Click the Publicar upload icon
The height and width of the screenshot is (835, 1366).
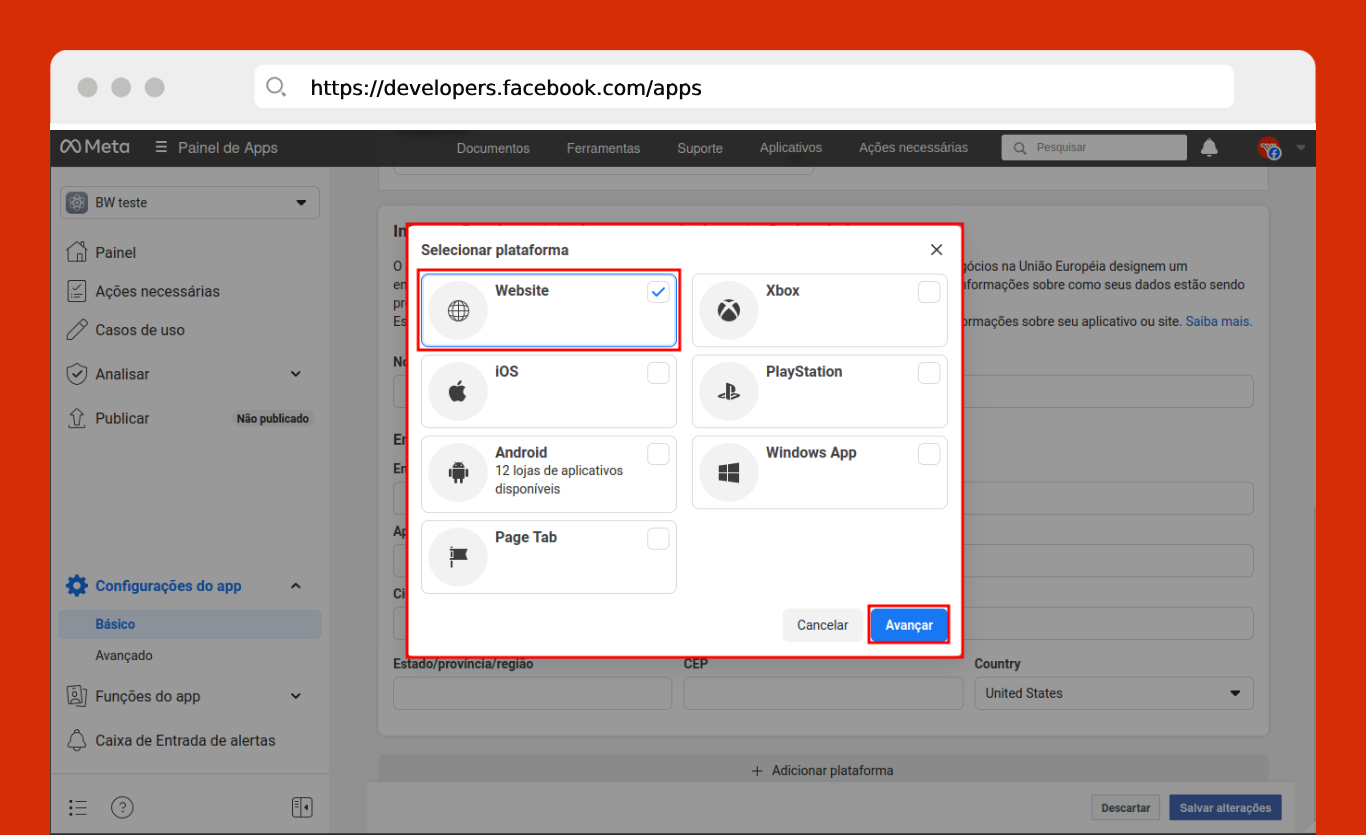(76, 418)
